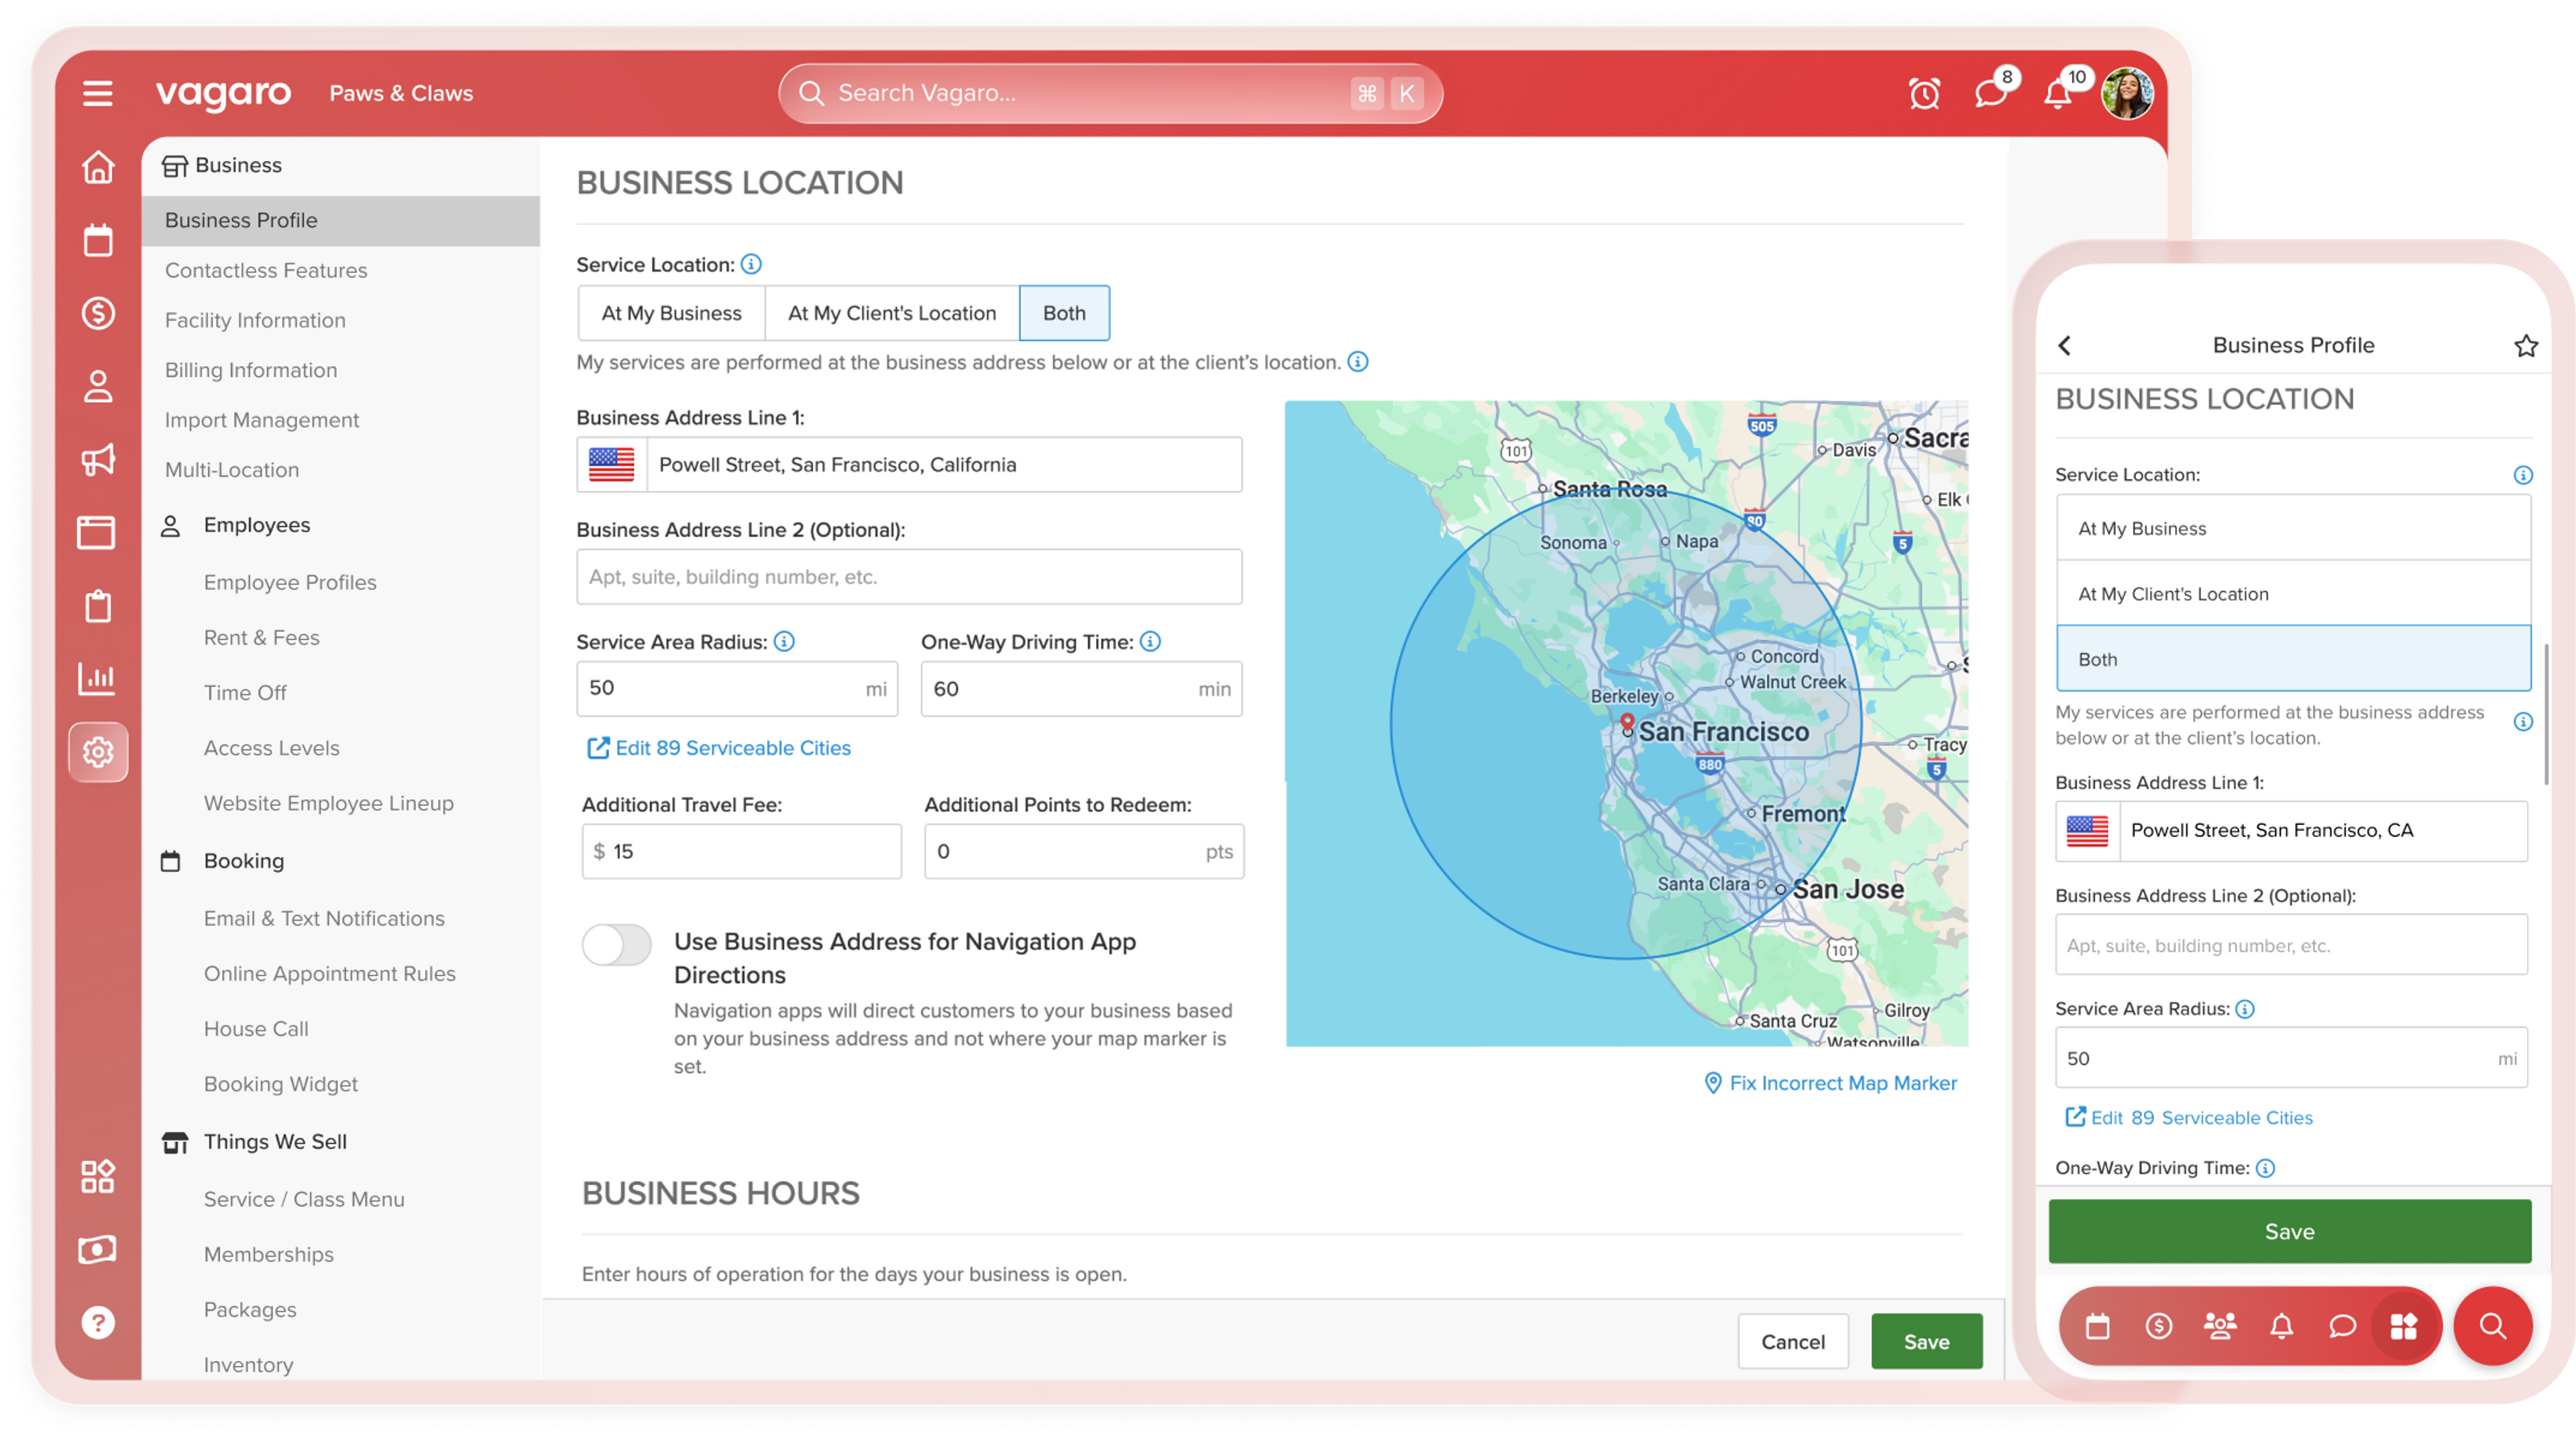Image resolution: width=2576 pixels, height=1440 pixels.
Task: Collapse the Booking section in sidebar
Action: coord(243,860)
